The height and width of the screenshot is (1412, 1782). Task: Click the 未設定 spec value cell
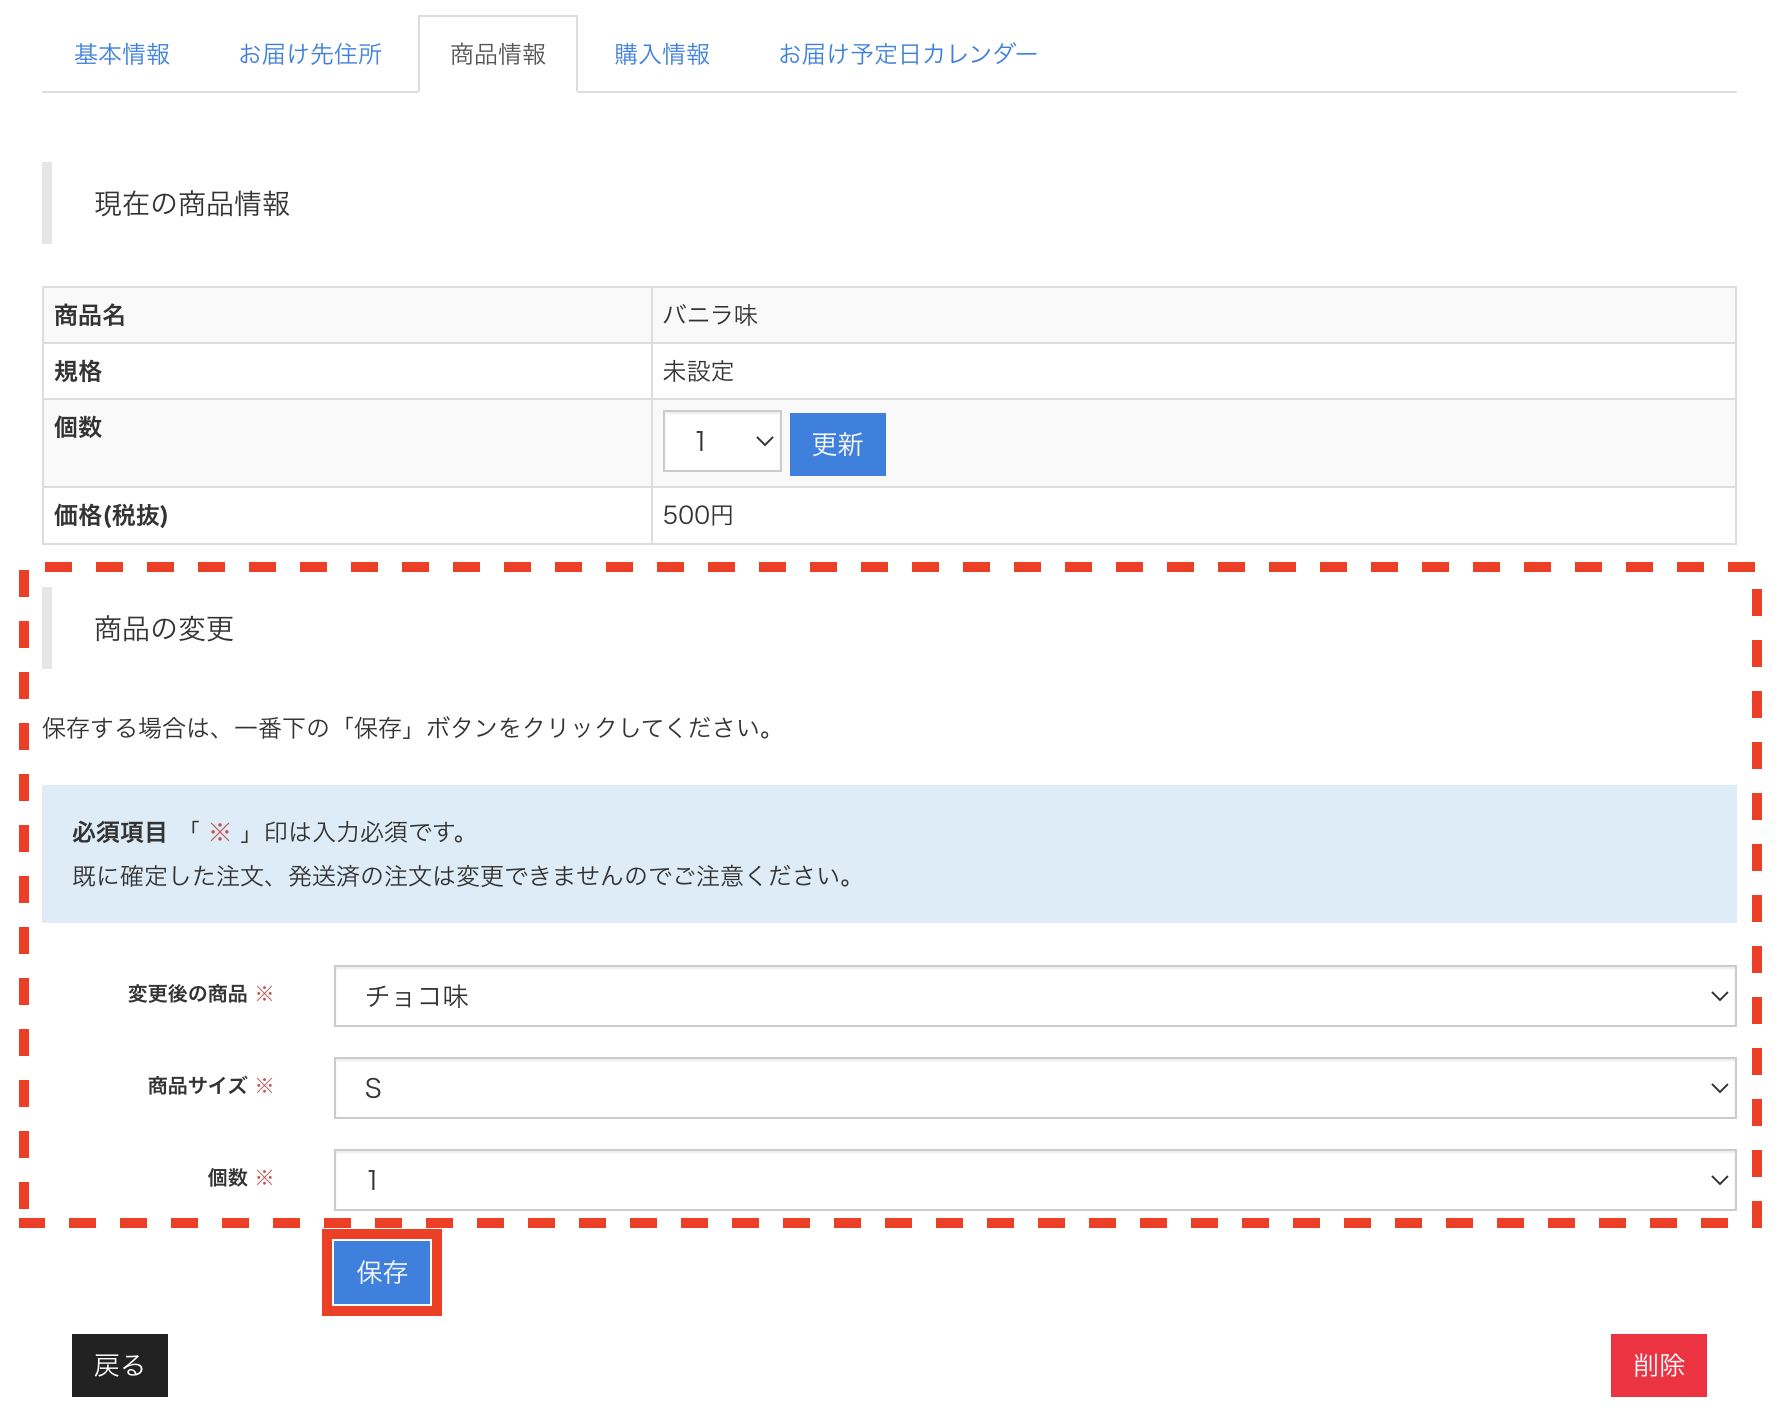pos(699,371)
